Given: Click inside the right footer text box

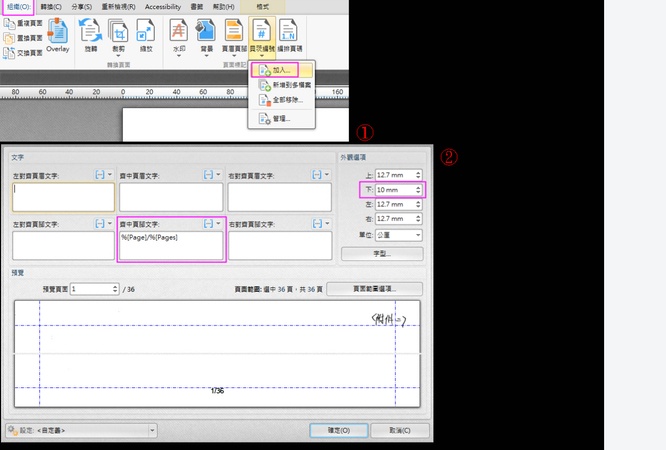Looking at the screenshot, I should [279, 246].
